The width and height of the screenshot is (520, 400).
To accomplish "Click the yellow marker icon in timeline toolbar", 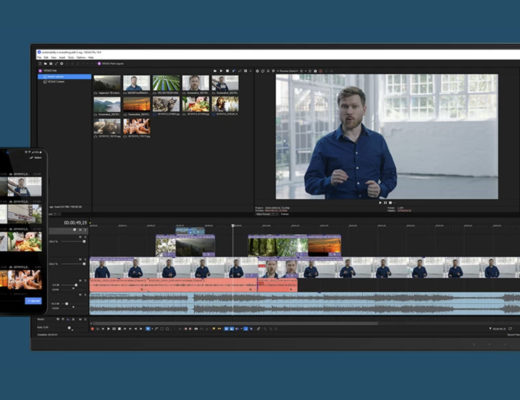I will point(214,329).
